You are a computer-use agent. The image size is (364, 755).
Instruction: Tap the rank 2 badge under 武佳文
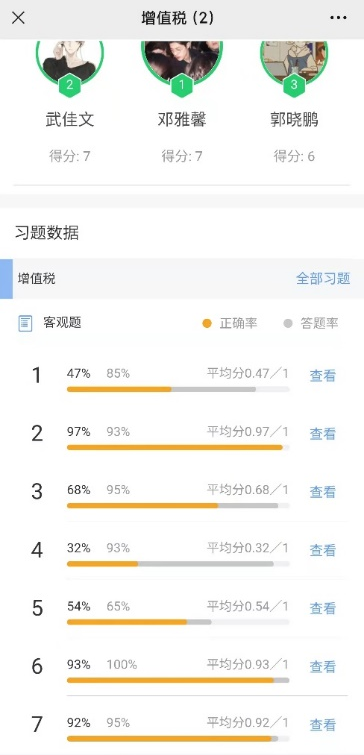70,86
